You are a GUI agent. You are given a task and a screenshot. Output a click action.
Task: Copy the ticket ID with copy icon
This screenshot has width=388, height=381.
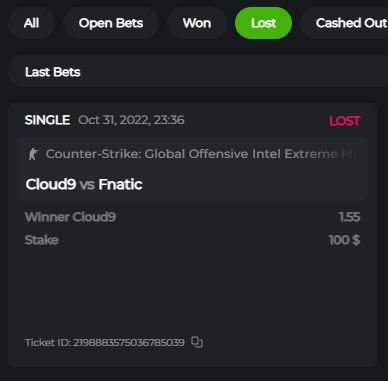click(197, 342)
